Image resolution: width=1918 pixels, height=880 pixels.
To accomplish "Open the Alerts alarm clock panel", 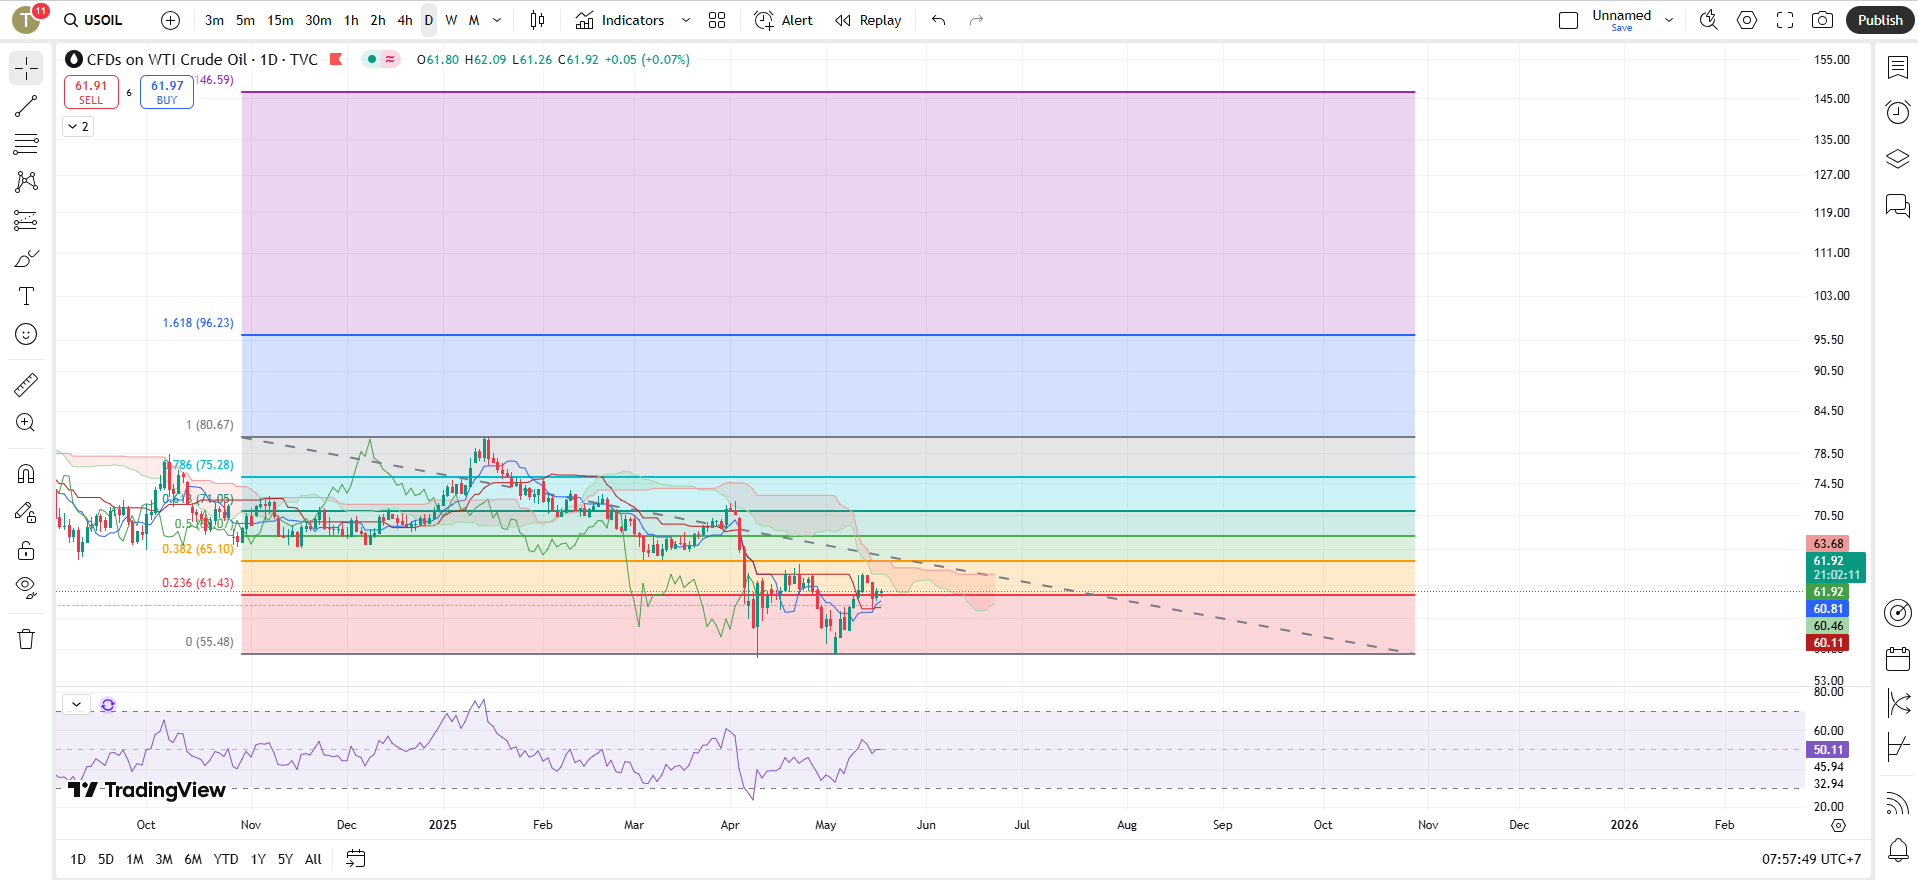I will 1897,112.
